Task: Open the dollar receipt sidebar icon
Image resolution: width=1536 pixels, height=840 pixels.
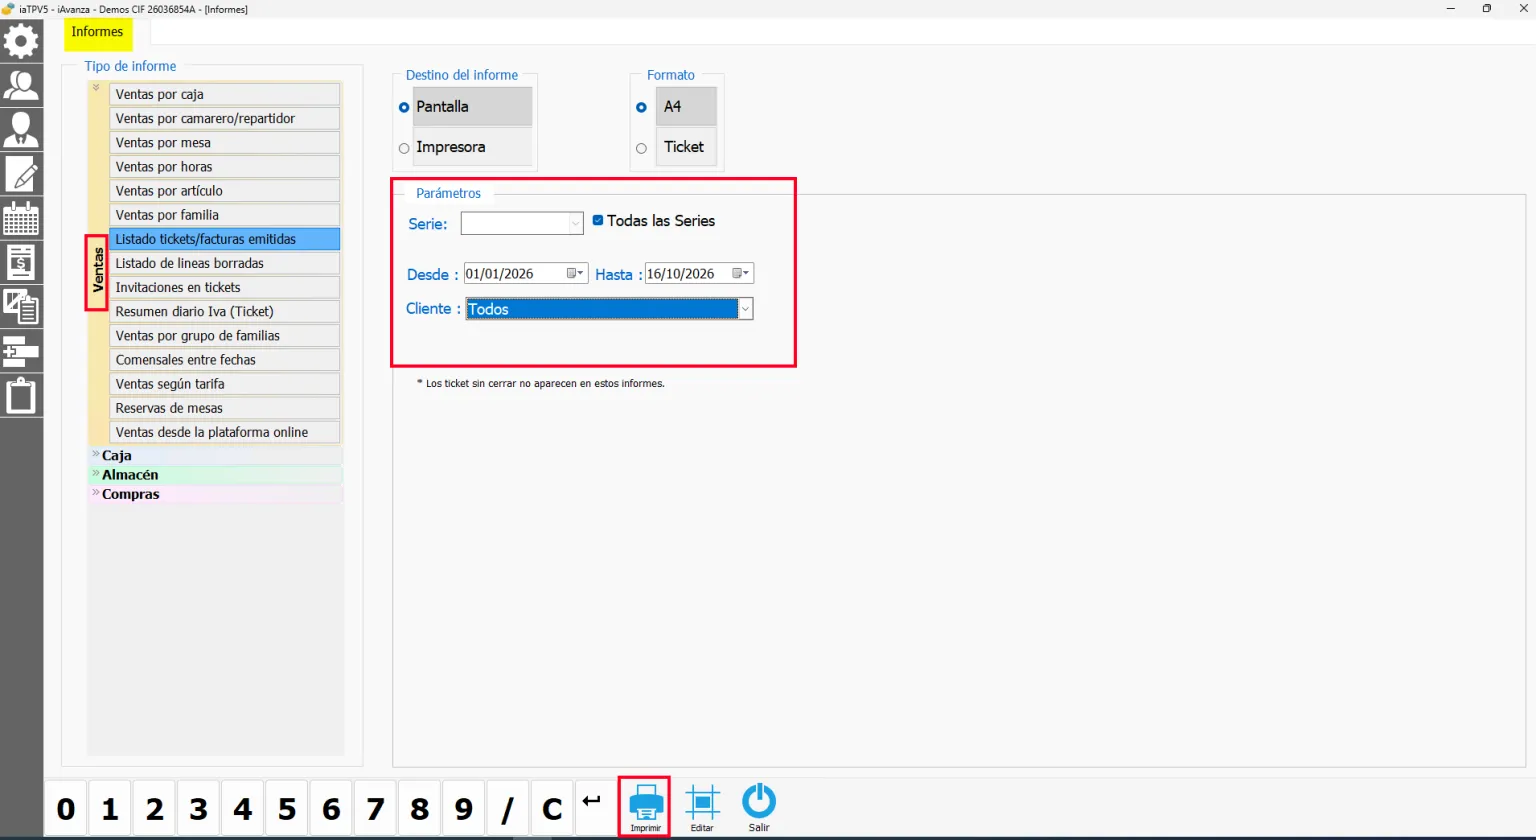Action: [x=21, y=262]
